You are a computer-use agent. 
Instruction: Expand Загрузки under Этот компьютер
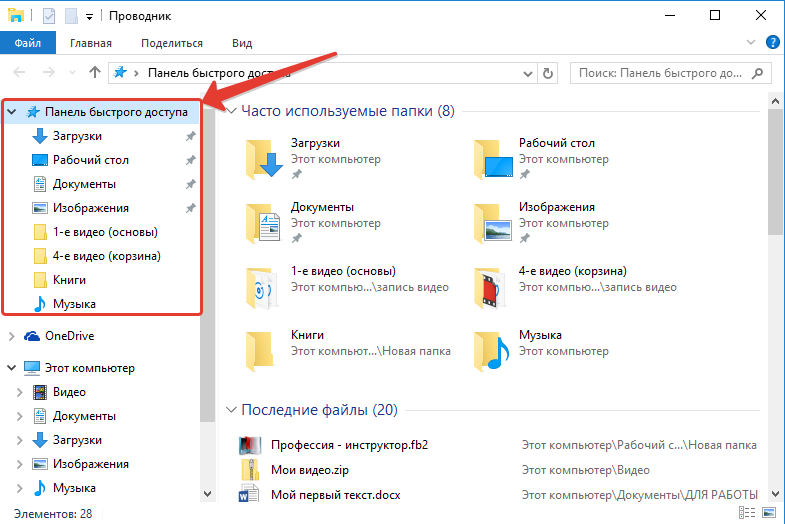tap(19, 440)
